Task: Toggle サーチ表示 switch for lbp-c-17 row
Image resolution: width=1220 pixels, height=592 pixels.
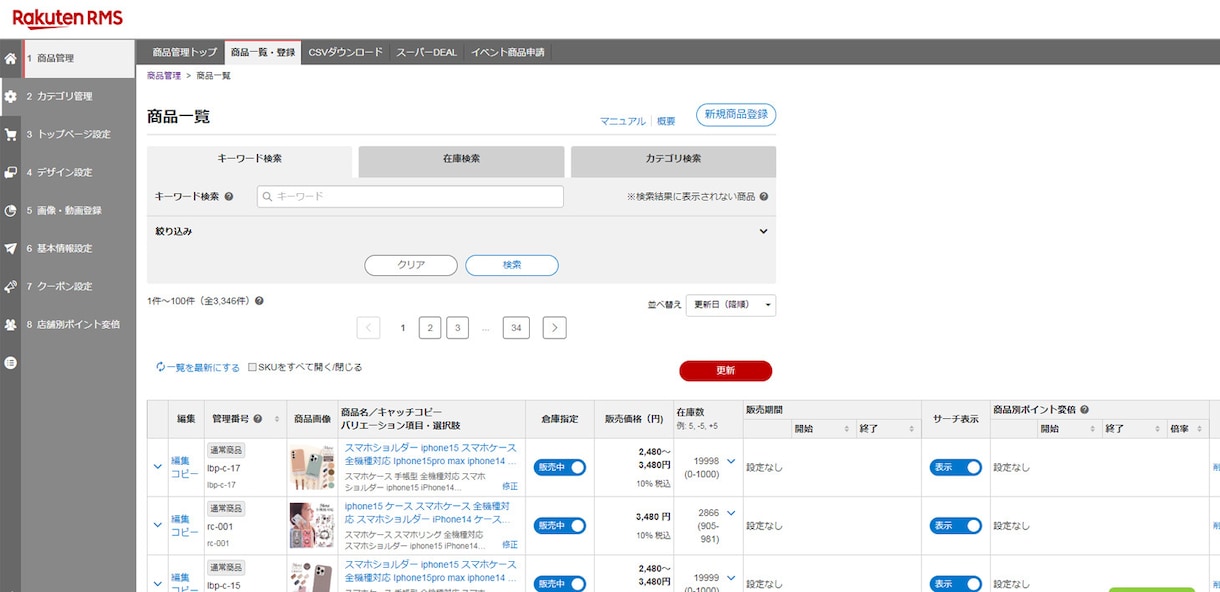Action: click(956, 467)
